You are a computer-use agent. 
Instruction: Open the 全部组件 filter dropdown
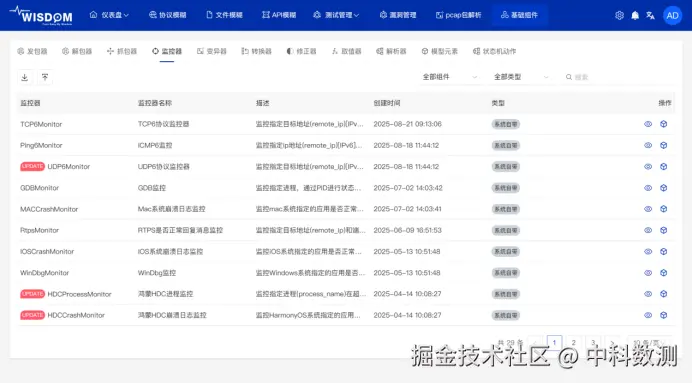pos(450,77)
